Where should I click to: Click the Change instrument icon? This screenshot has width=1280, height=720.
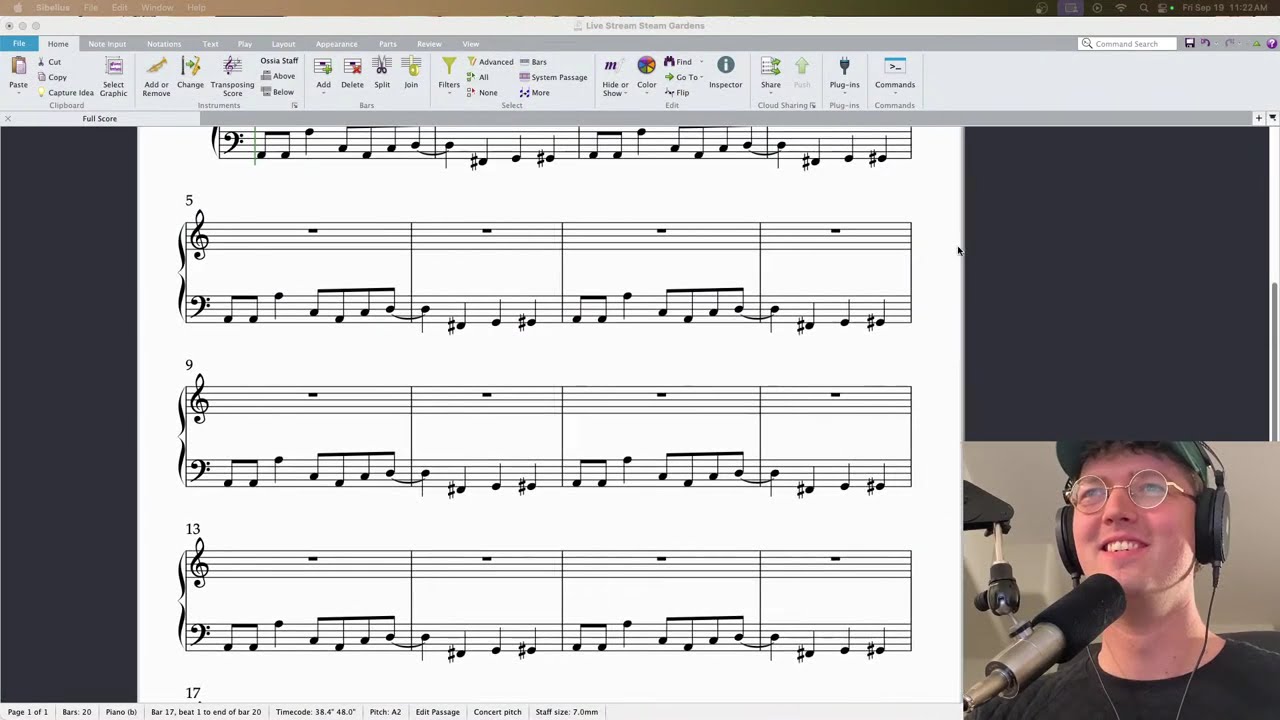tap(190, 67)
